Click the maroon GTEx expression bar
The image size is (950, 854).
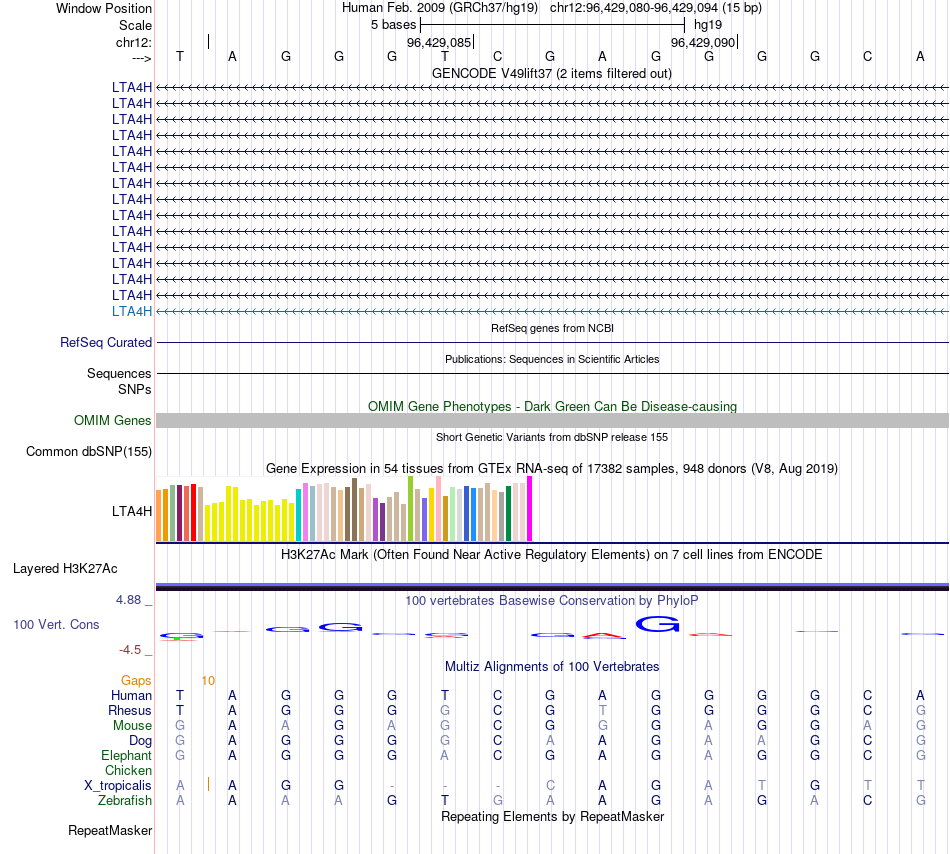click(x=179, y=513)
